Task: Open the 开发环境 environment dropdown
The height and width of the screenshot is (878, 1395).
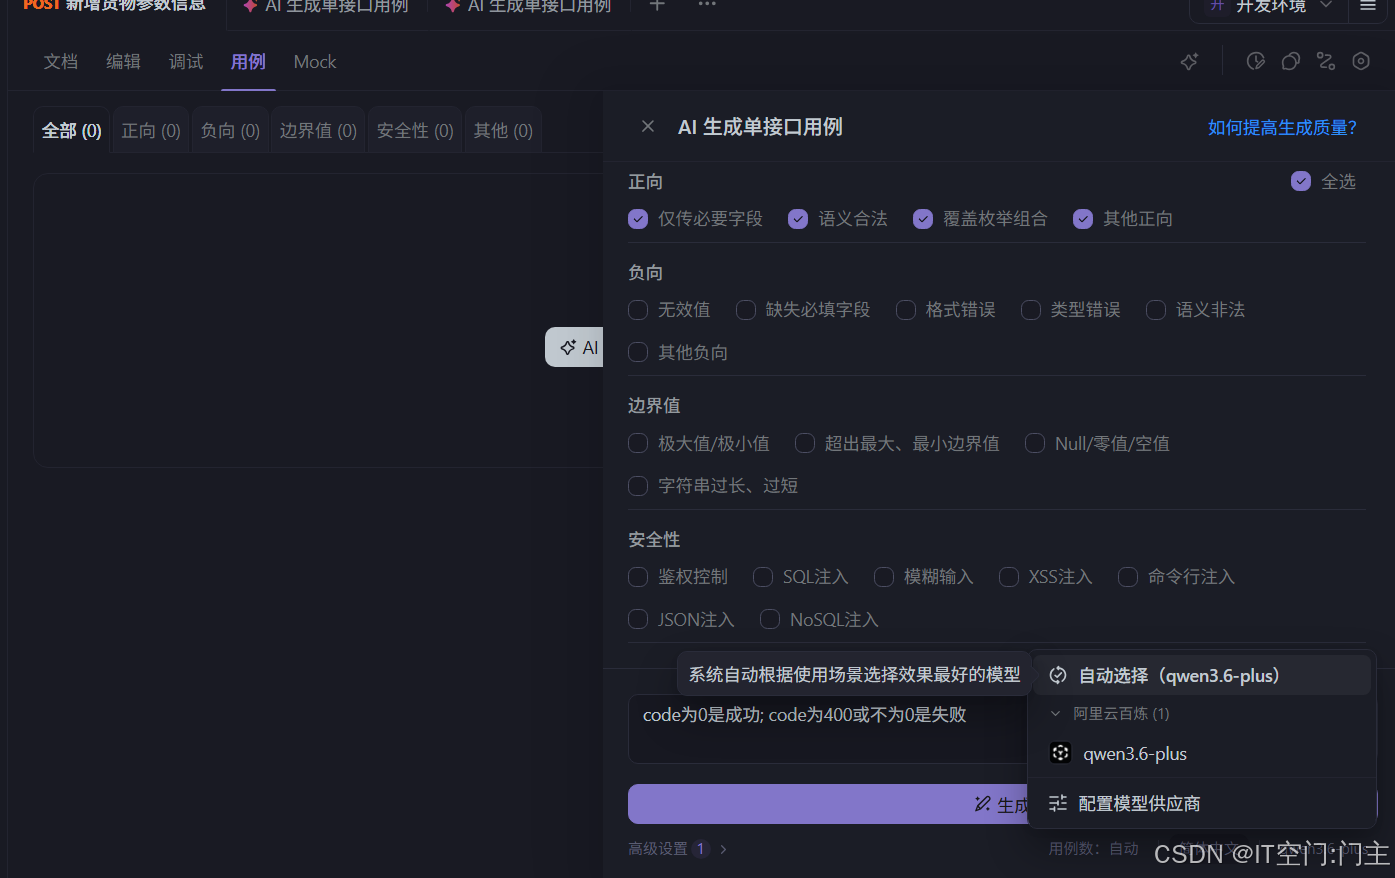Action: (x=1269, y=7)
